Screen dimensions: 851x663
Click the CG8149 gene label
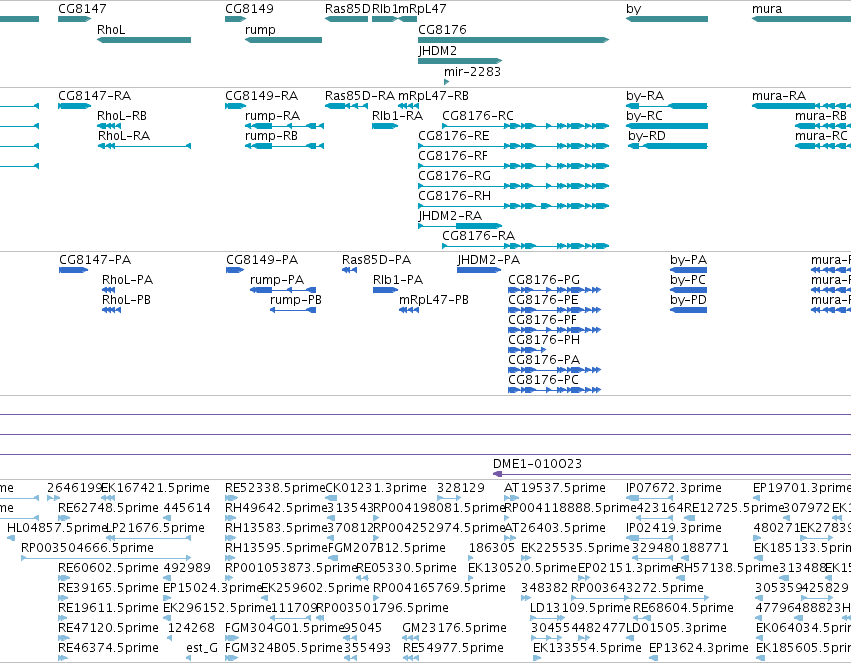tap(249, 9)
